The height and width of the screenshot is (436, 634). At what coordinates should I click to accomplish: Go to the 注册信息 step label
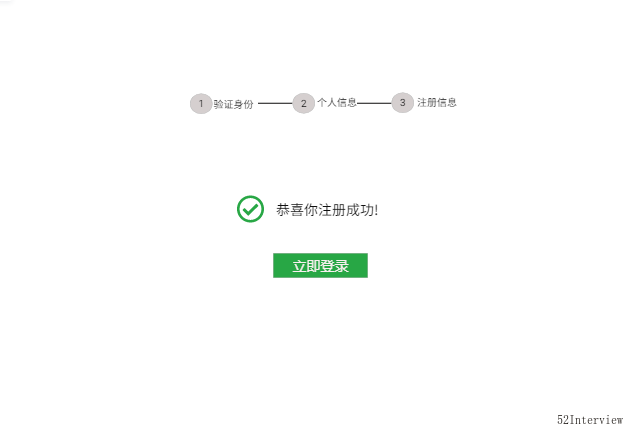point(437,102)
